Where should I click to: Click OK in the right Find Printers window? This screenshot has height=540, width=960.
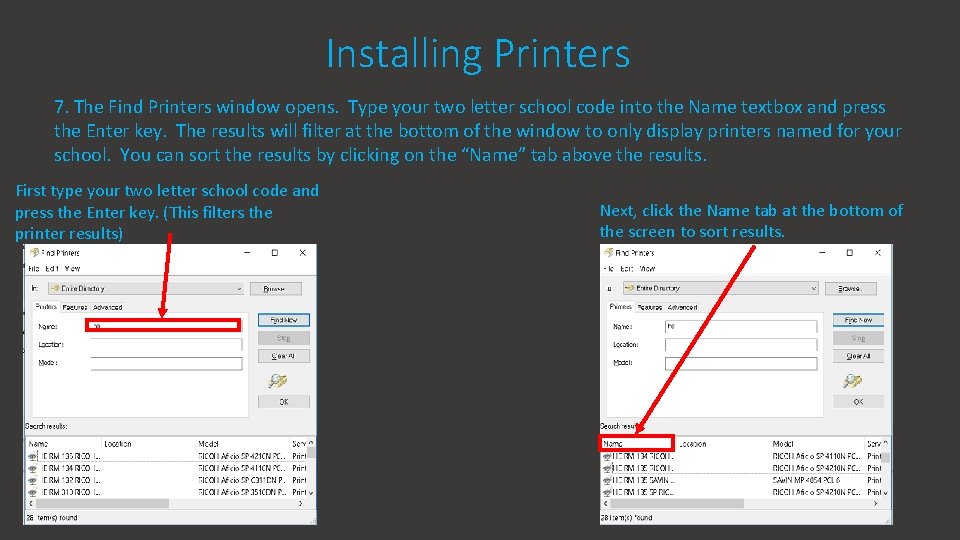[858, 402]
